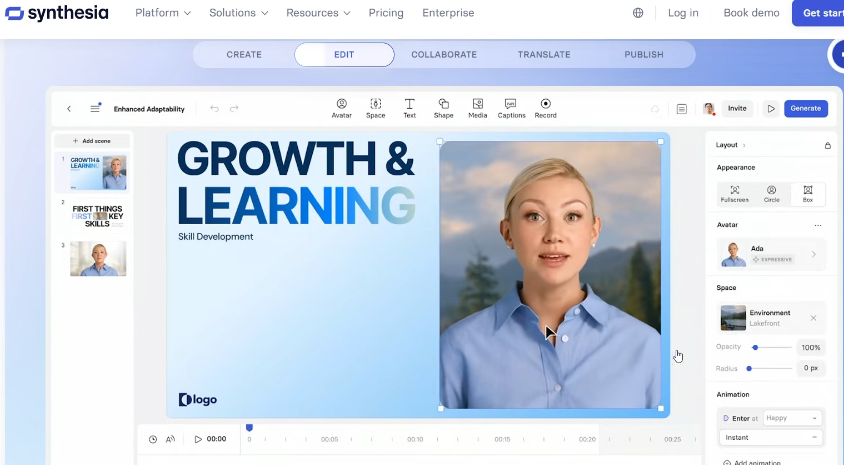Viewport: 844px width, 465px height.
Task: Open the Captions tool
Action: click(511, 108)
